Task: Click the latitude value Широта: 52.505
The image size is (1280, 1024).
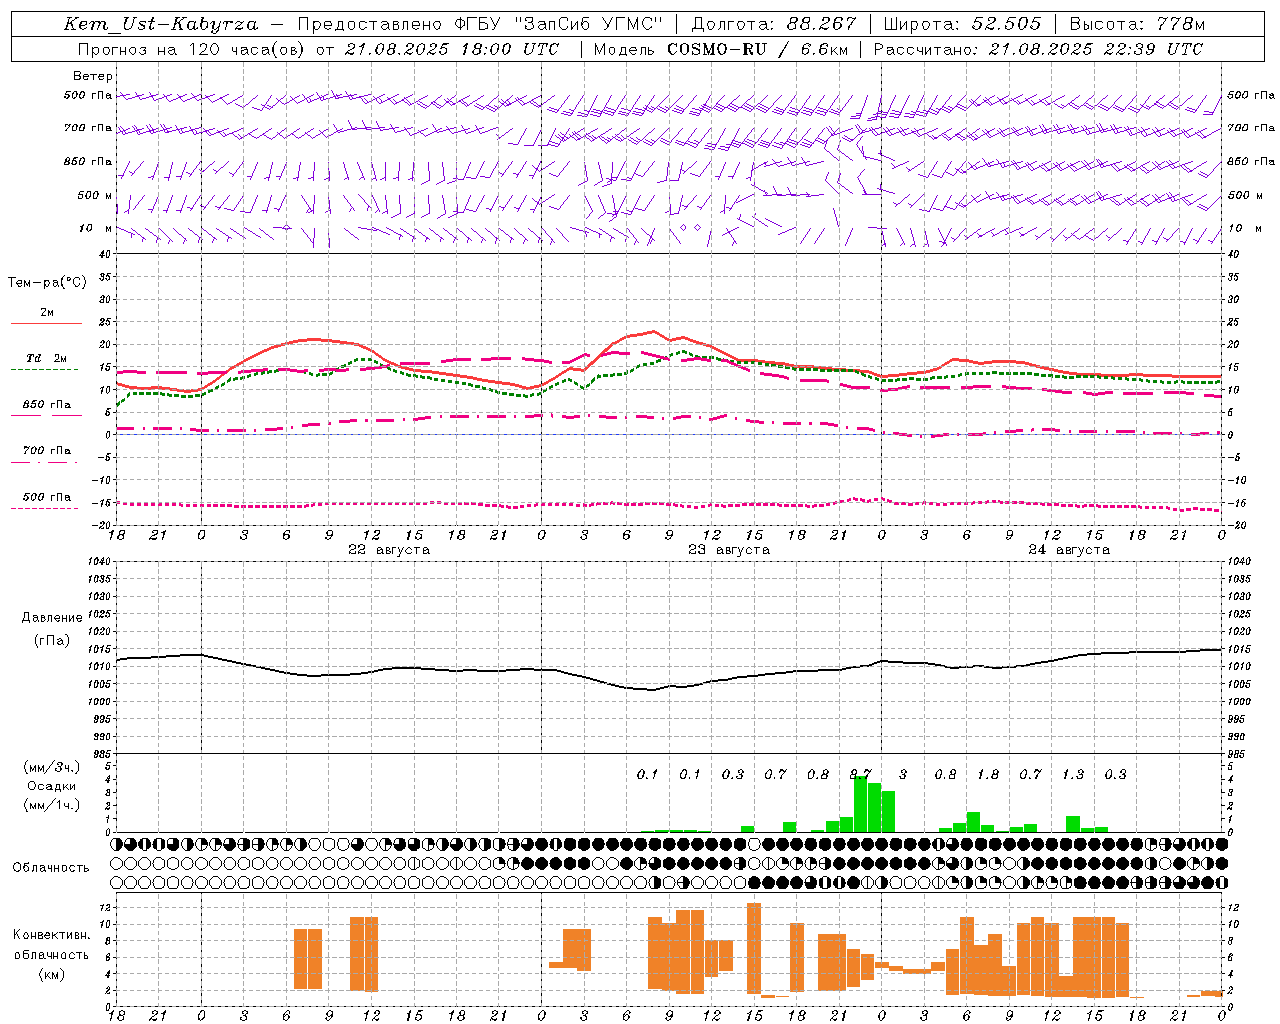Action: tap(962, 24)
